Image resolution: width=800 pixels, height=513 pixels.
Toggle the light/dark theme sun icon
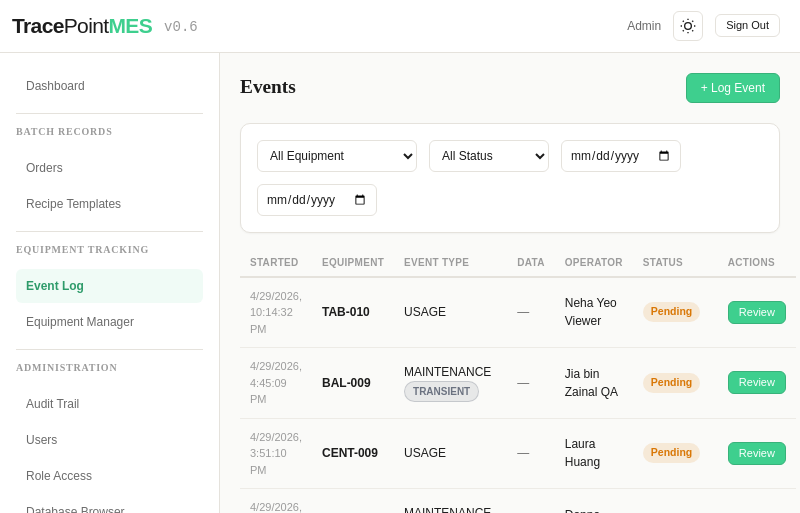pyautogui.click(x=688, y=26)
